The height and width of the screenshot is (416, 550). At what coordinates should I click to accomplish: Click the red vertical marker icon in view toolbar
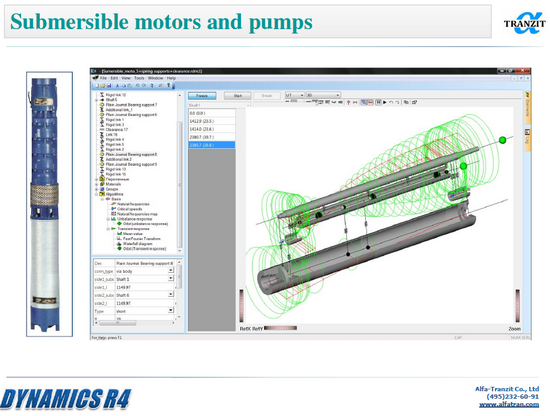click(x=348, y=102)
